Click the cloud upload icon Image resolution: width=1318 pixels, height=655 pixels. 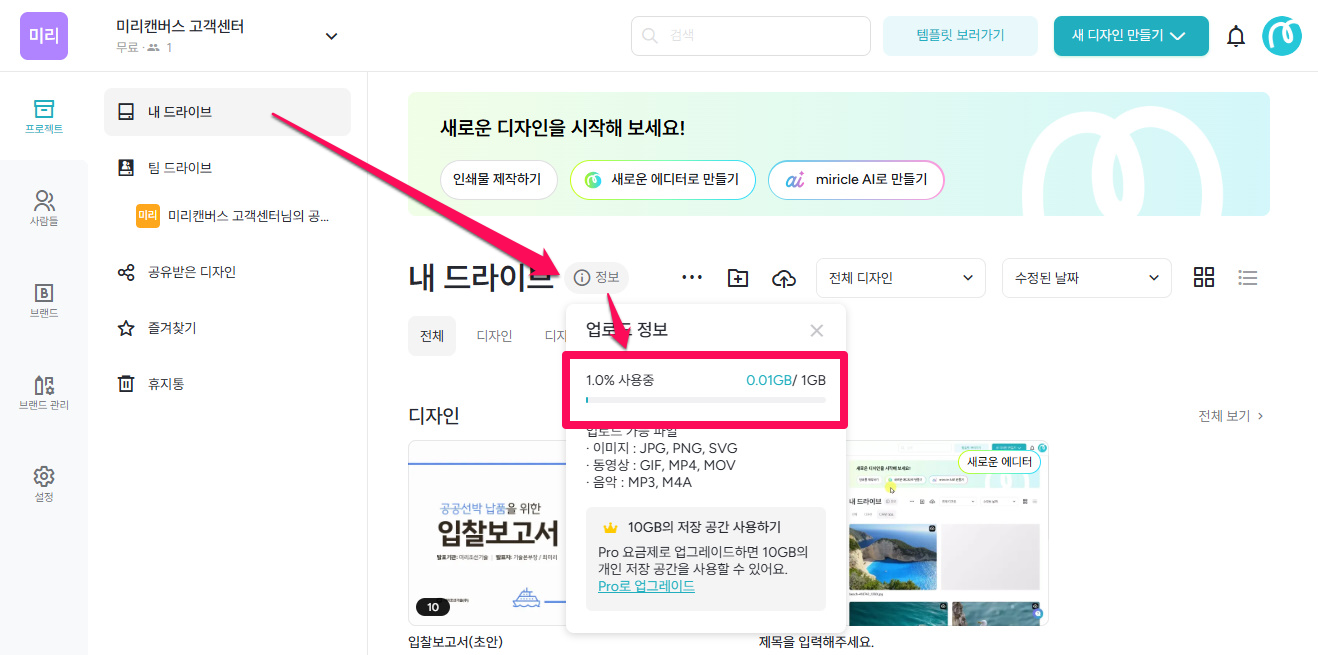click(x=784, y=278)
